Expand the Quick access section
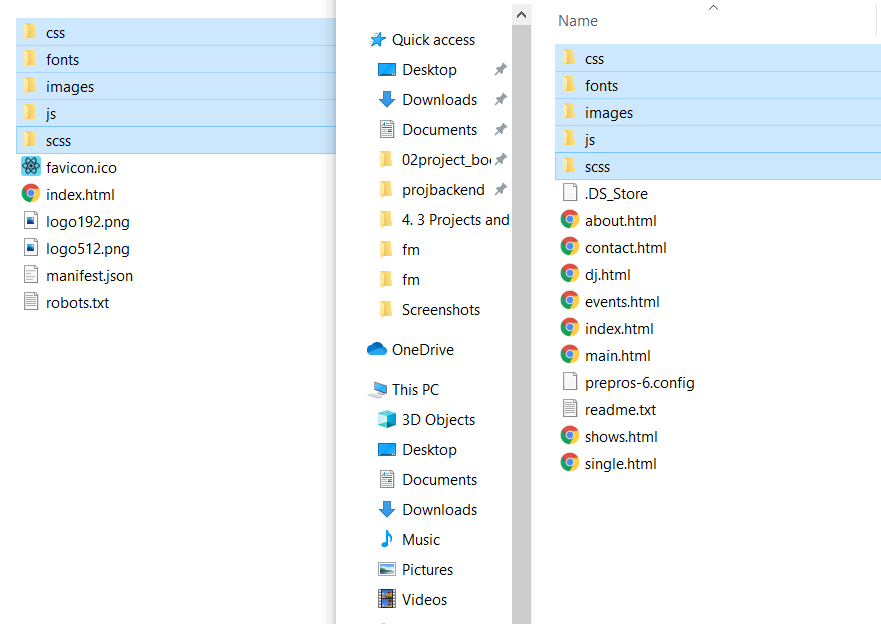 point(431,40)
